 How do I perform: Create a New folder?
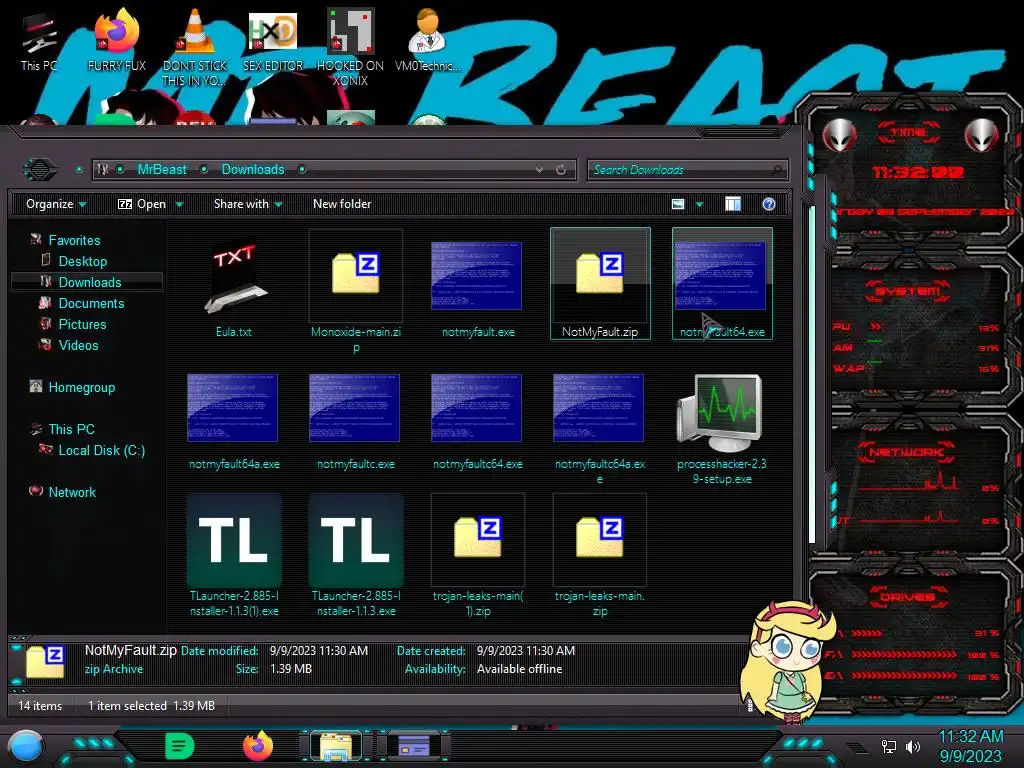(x=342, y=204)
